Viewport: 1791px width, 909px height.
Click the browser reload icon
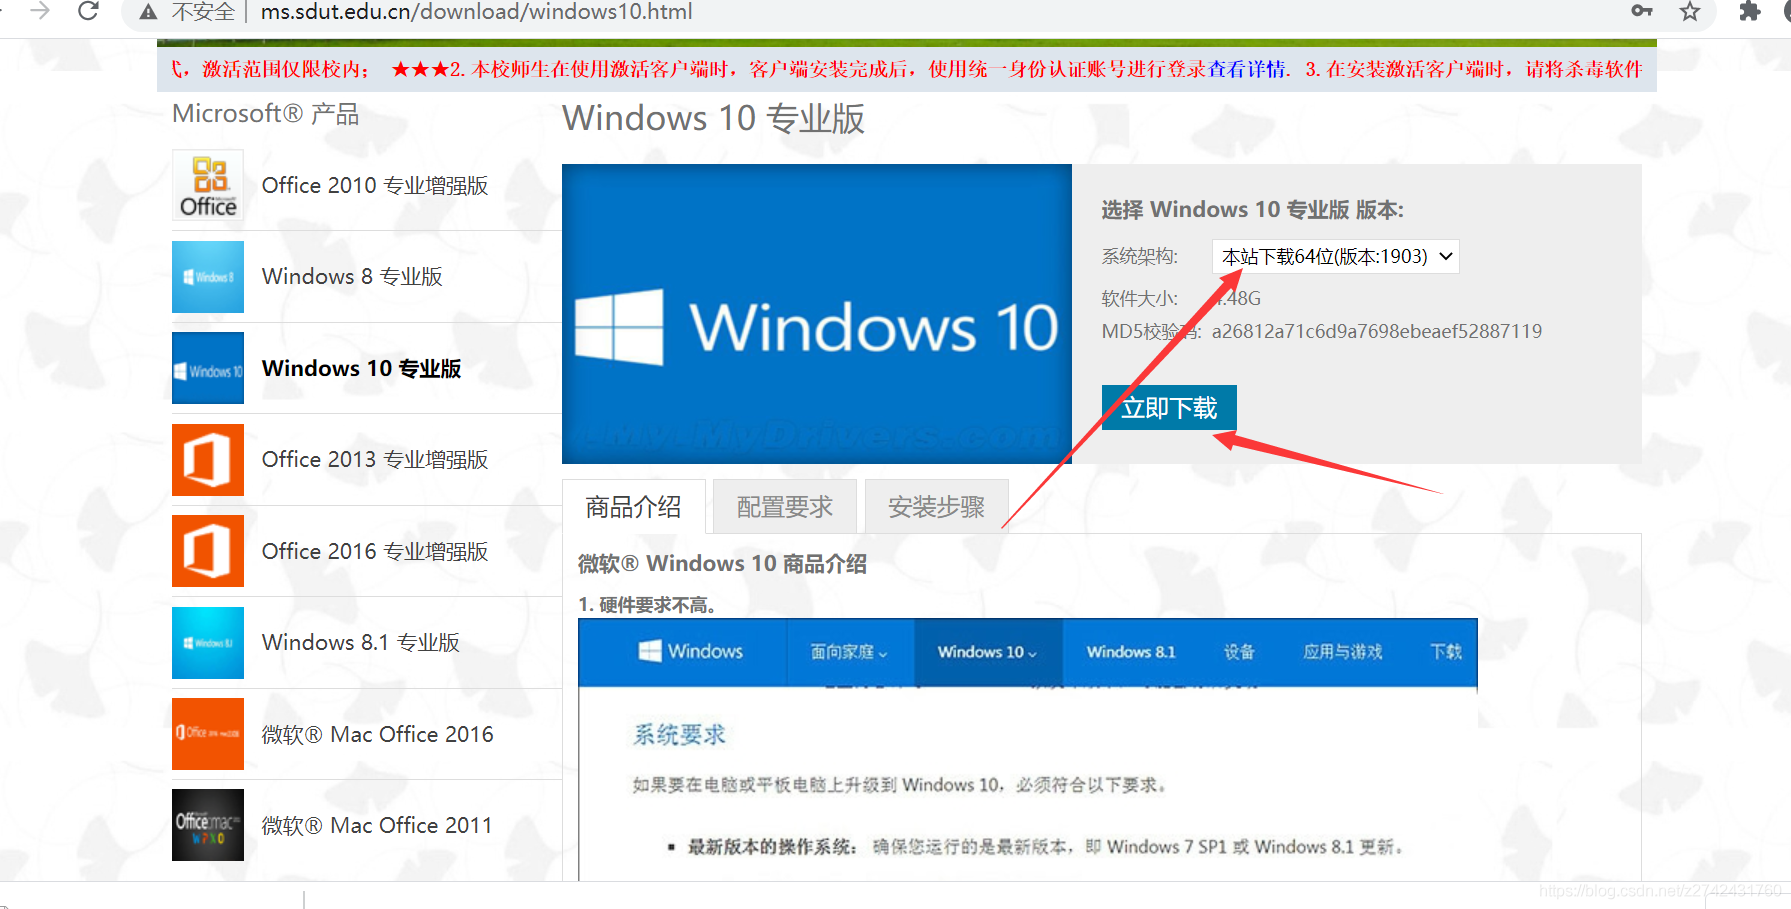pyautogui.click(x=88, y=11)
